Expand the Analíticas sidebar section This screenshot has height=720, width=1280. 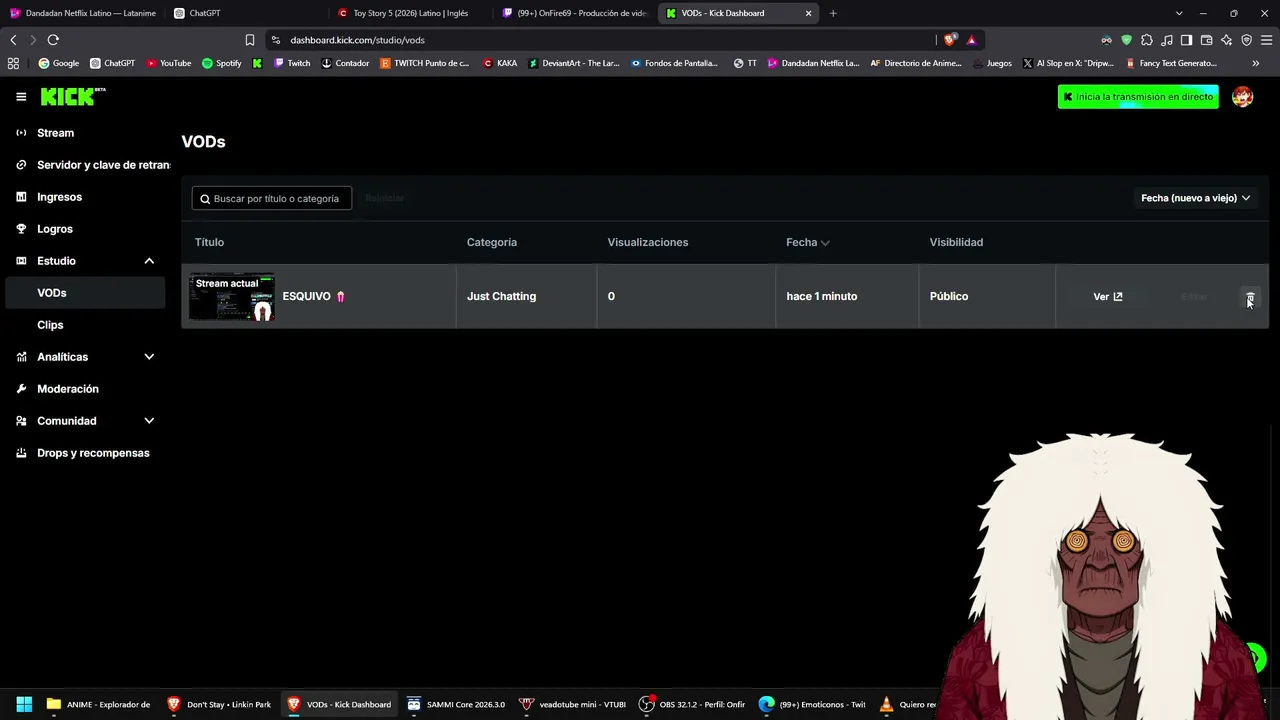coord(149,357)
